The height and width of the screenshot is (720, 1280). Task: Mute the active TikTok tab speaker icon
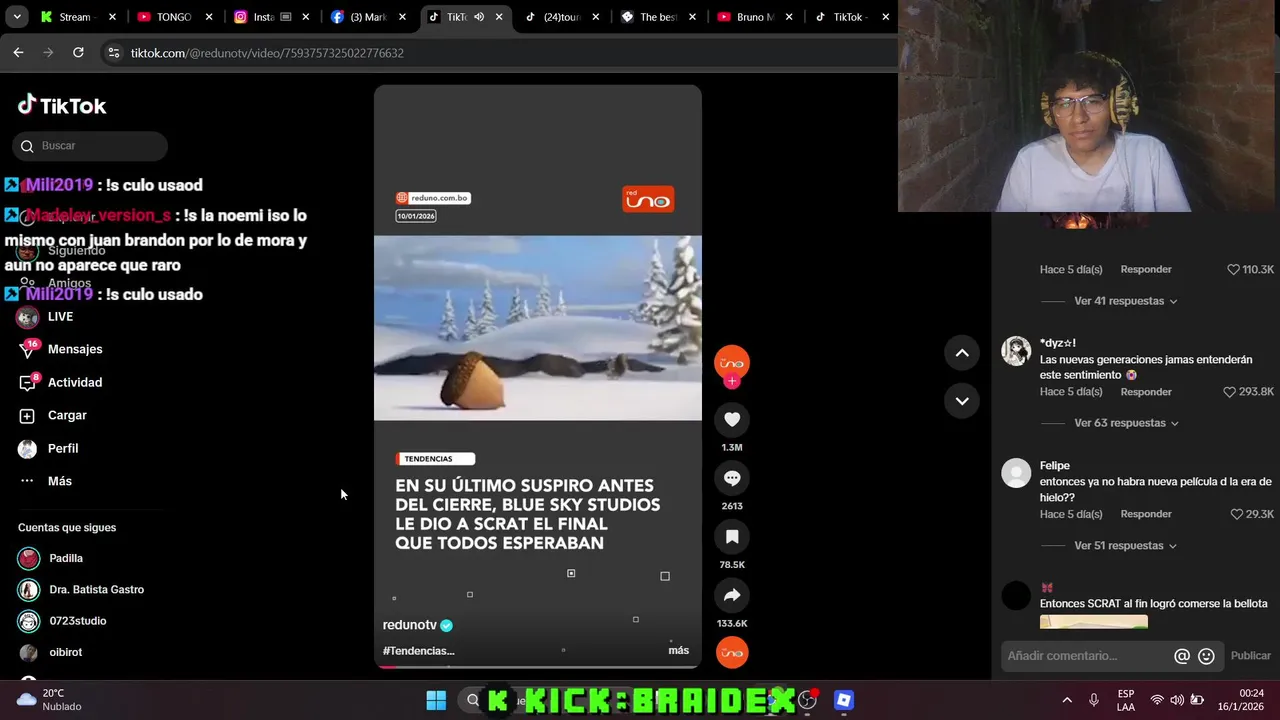[478, 17]
